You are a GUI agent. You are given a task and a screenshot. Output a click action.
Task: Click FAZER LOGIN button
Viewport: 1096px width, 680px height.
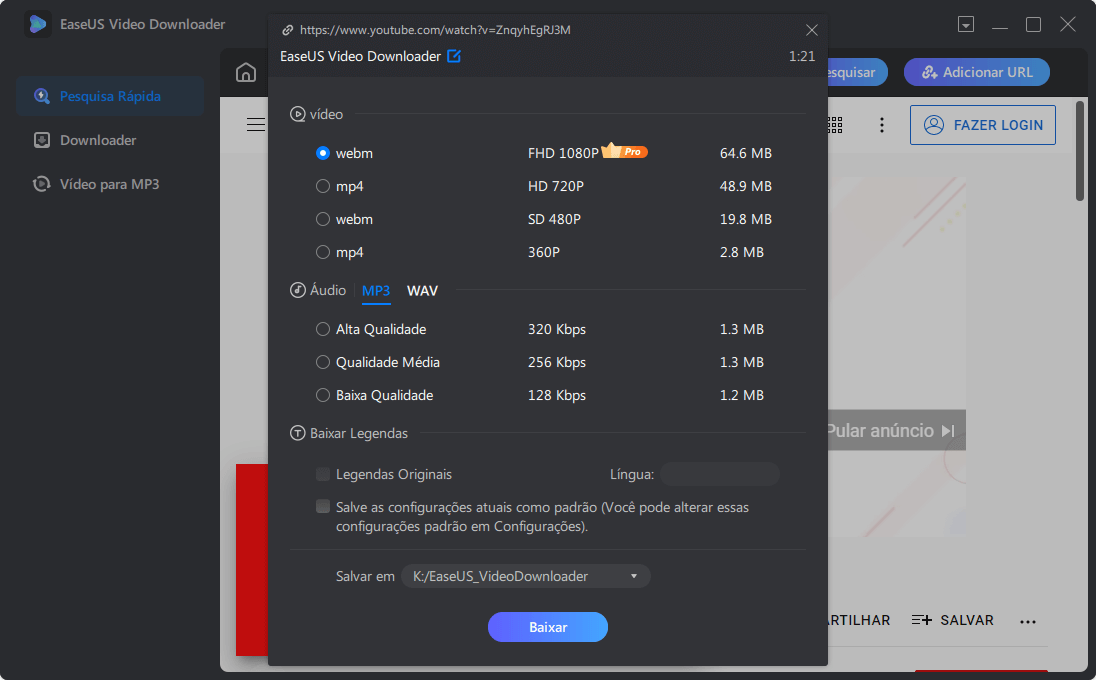(x=983, y=125)
